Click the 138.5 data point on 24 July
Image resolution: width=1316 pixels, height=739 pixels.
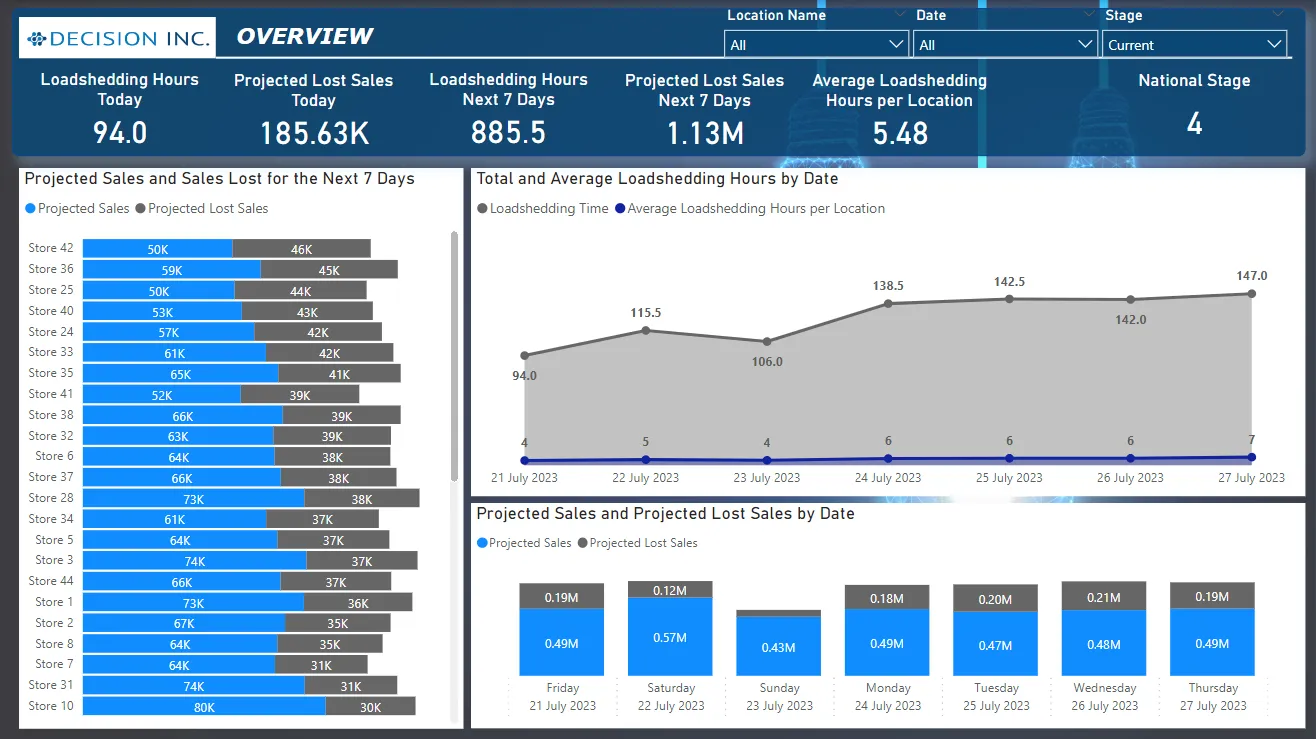click(x=889, y=303)
